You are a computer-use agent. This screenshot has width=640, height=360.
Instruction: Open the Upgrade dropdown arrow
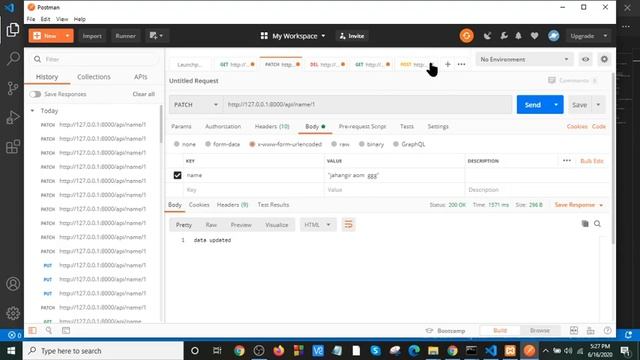(605, 36)
